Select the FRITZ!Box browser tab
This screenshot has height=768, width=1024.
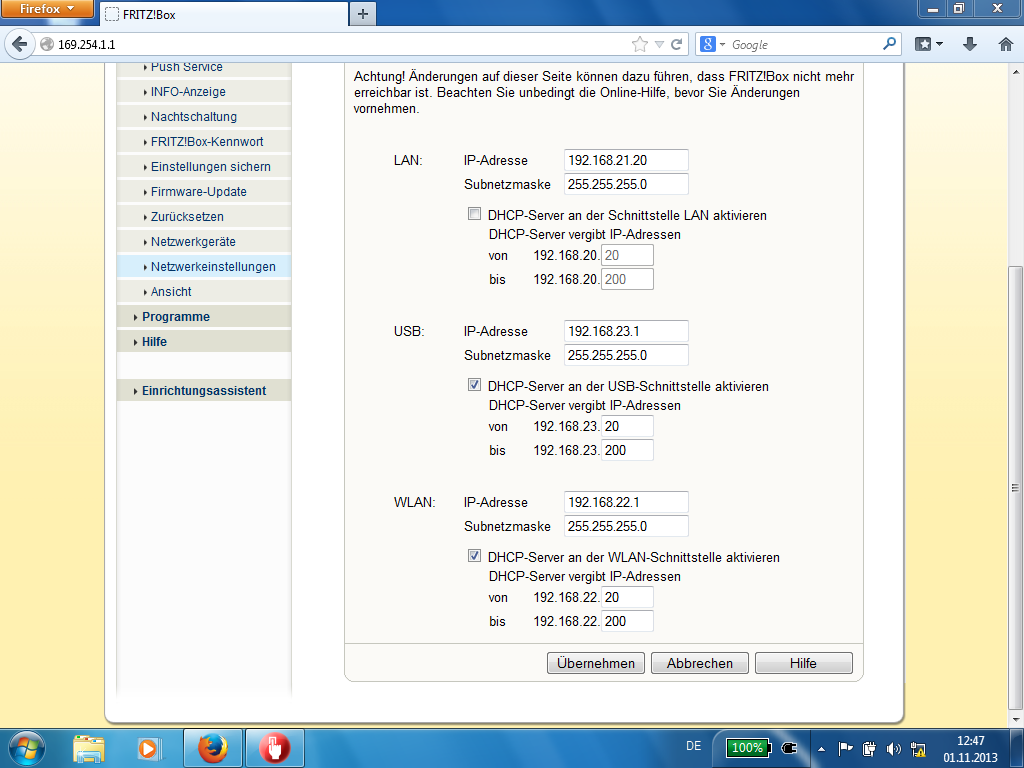click(x=224, y=14)
